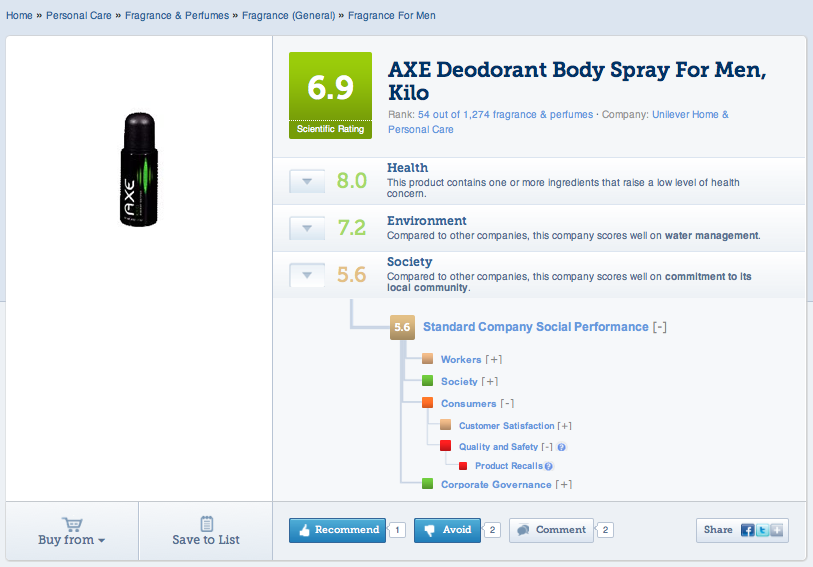
Task: Click the red Product Recalls color square
Action: (x=463, y=466)
